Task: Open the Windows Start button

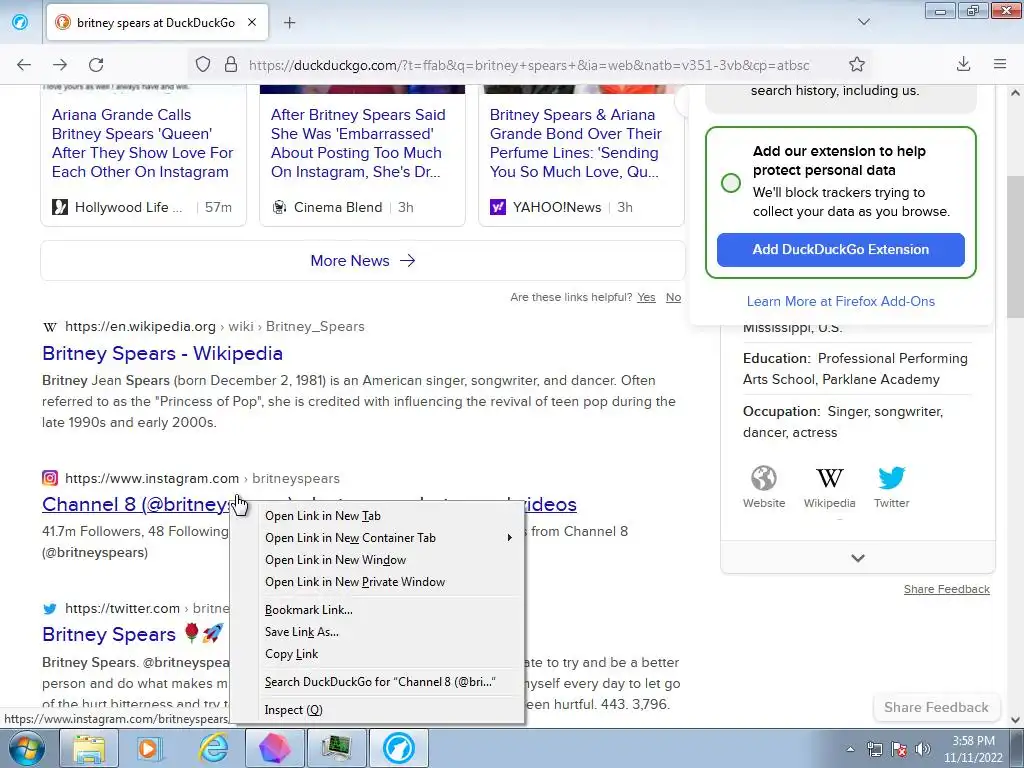Action: click(x=26, y=748)
